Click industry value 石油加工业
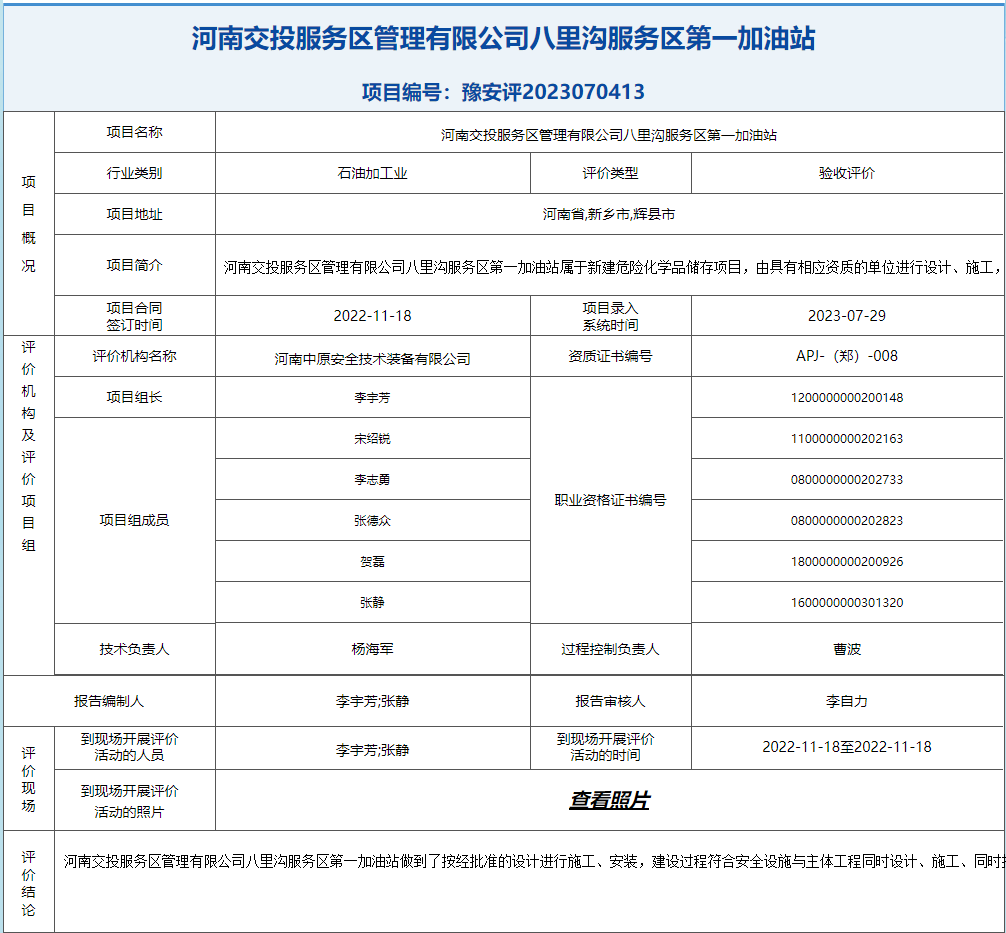 coord(372,173)
